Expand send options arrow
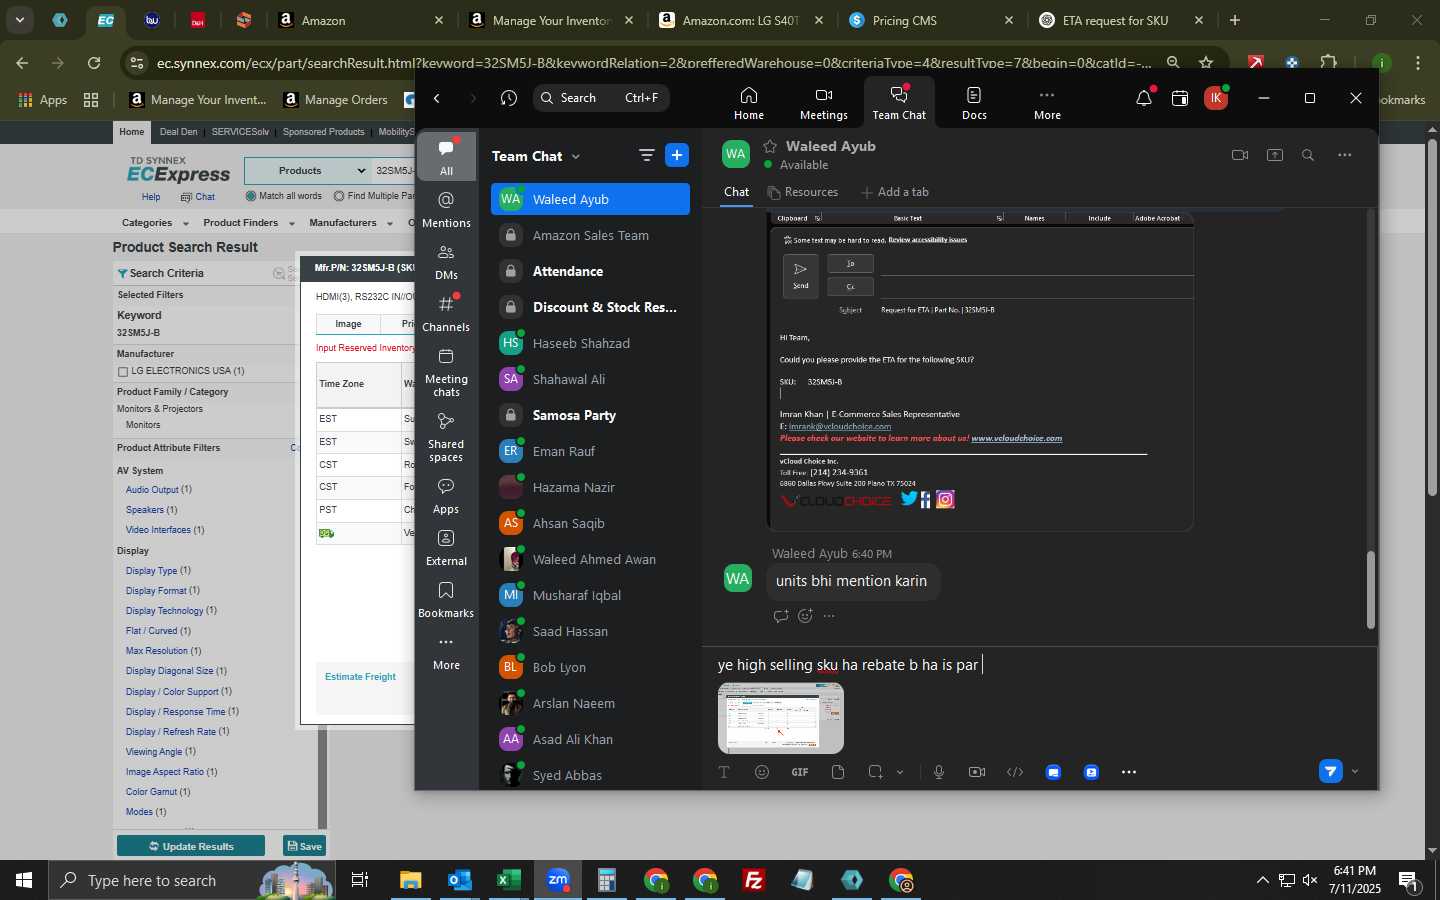Screen dimensions: 1440x900 [x=1355, y=771]
